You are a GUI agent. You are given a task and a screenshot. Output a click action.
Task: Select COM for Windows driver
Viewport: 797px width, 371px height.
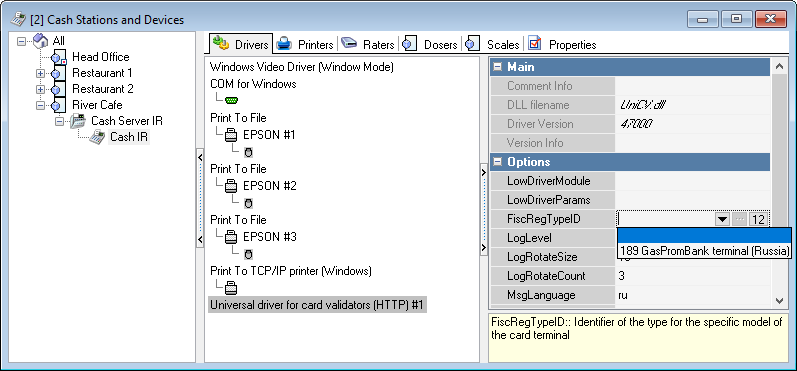253,84
